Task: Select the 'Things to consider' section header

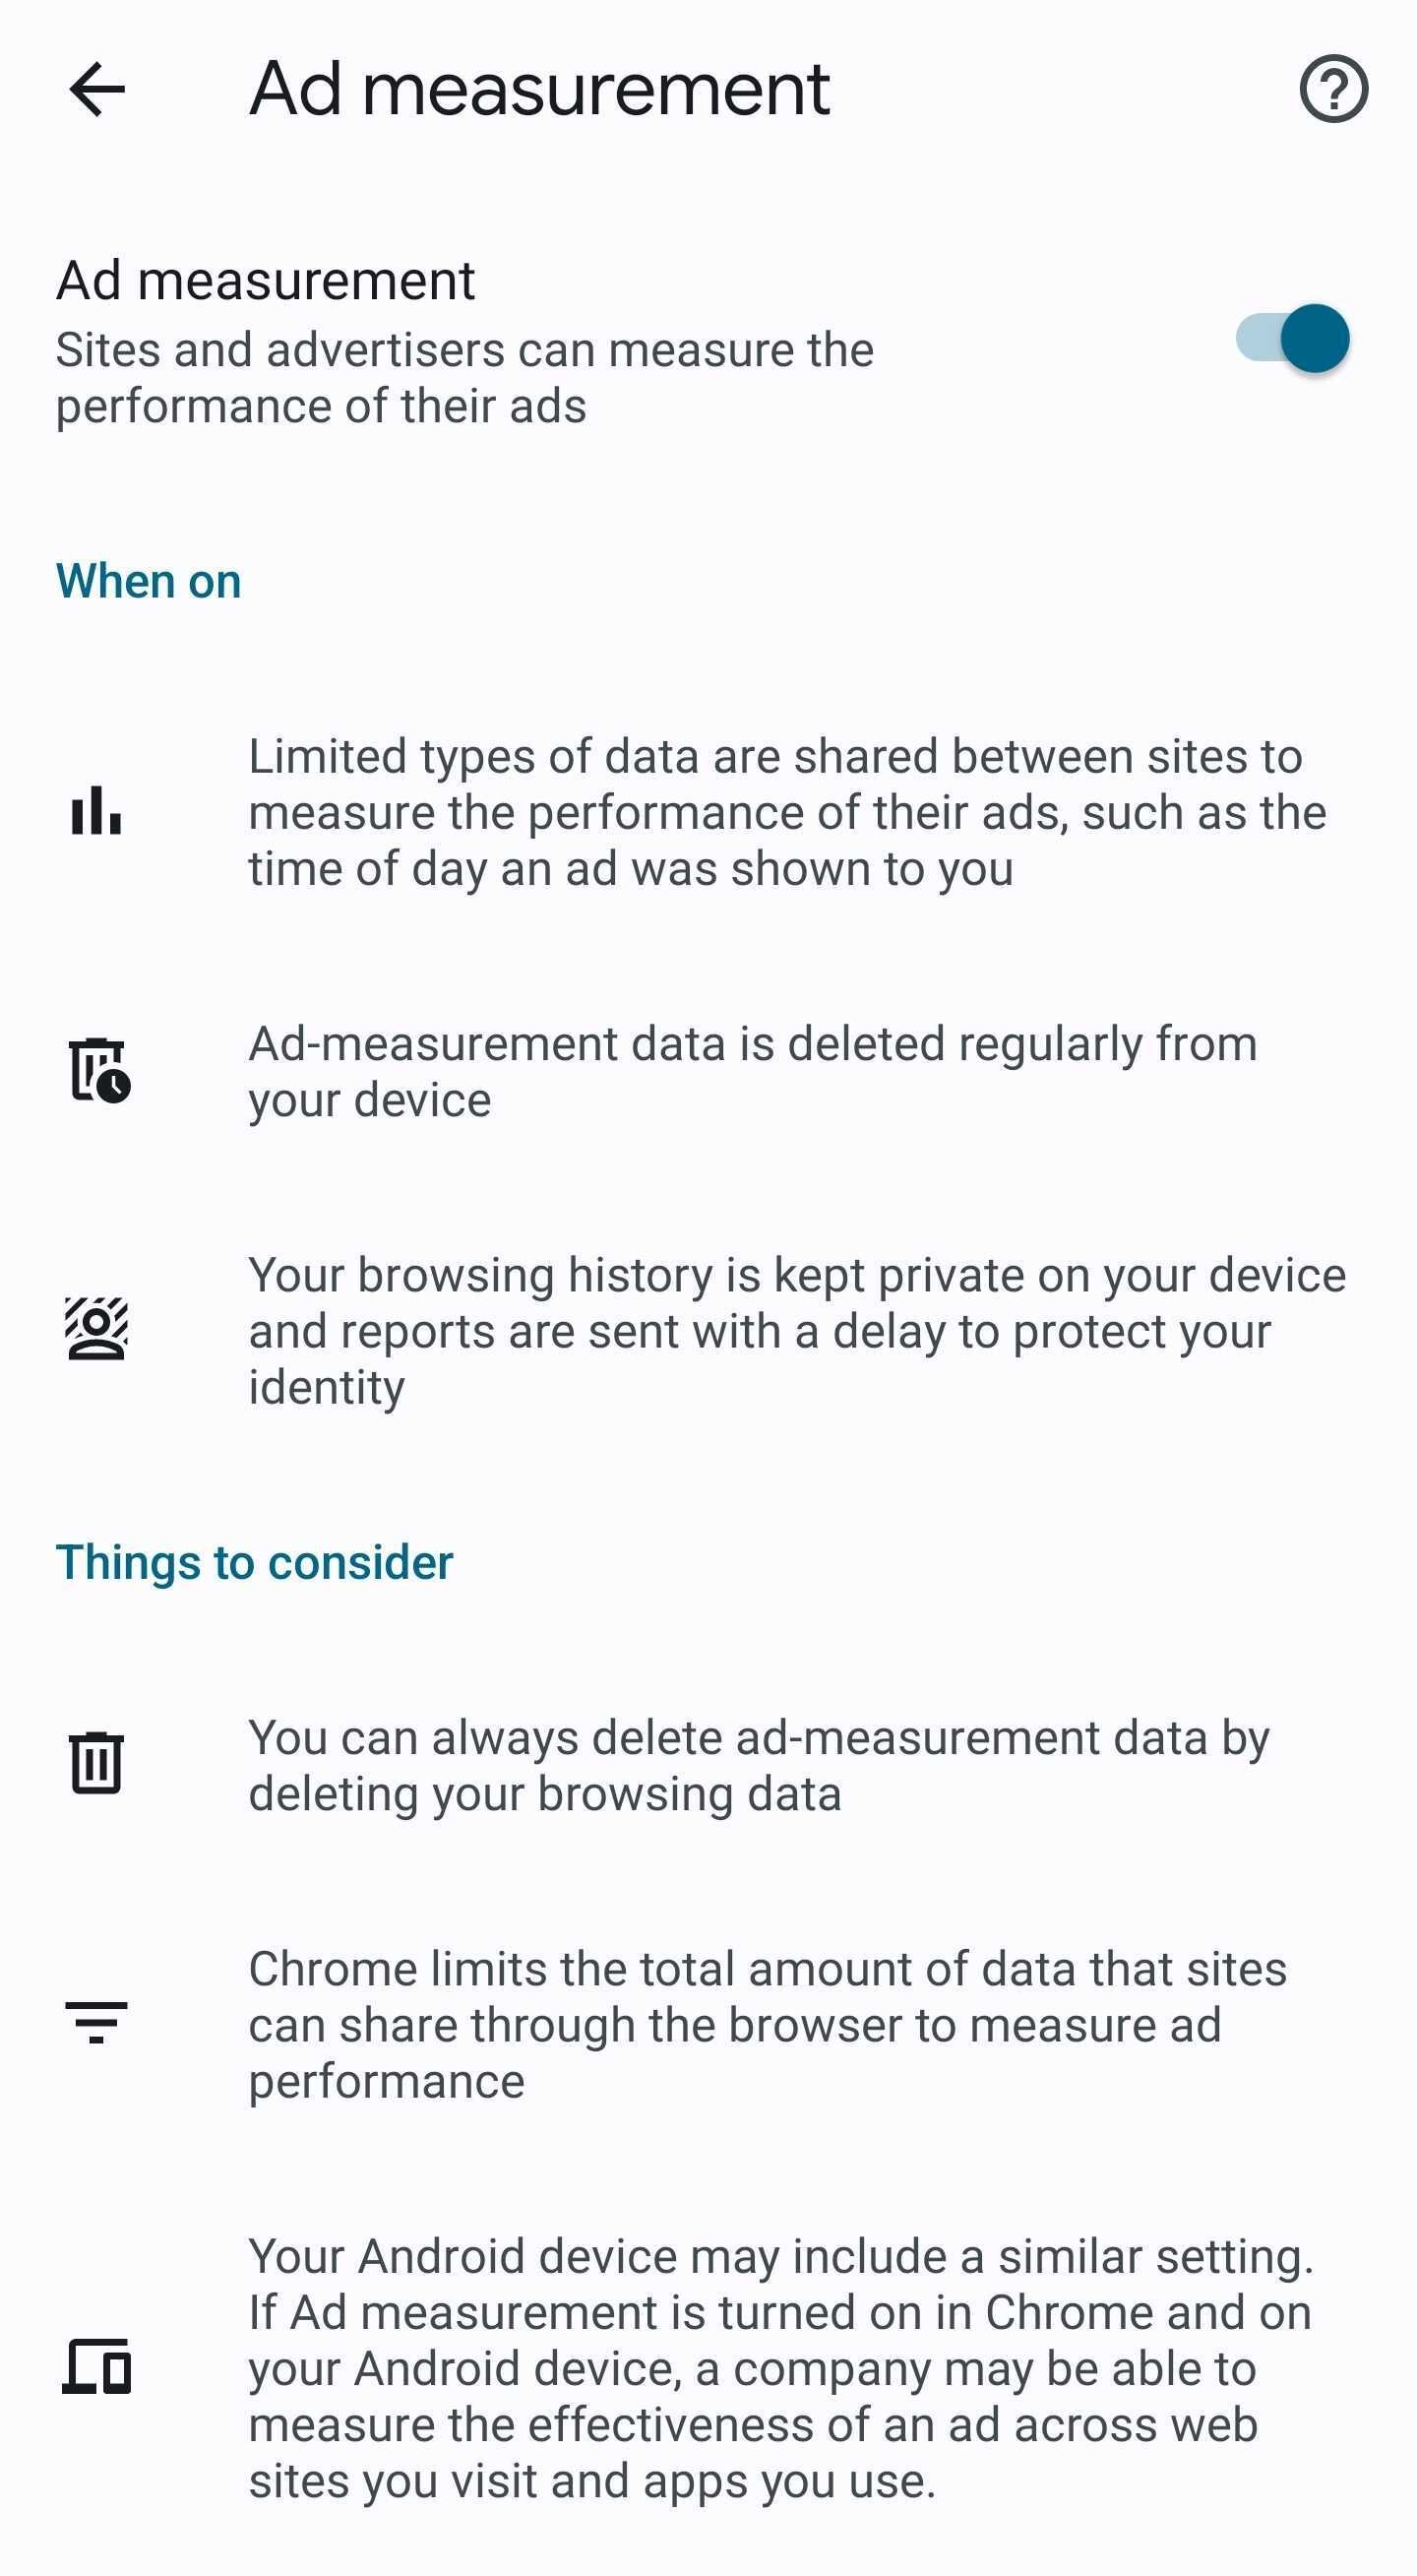Action: [x=255, y=1560]
